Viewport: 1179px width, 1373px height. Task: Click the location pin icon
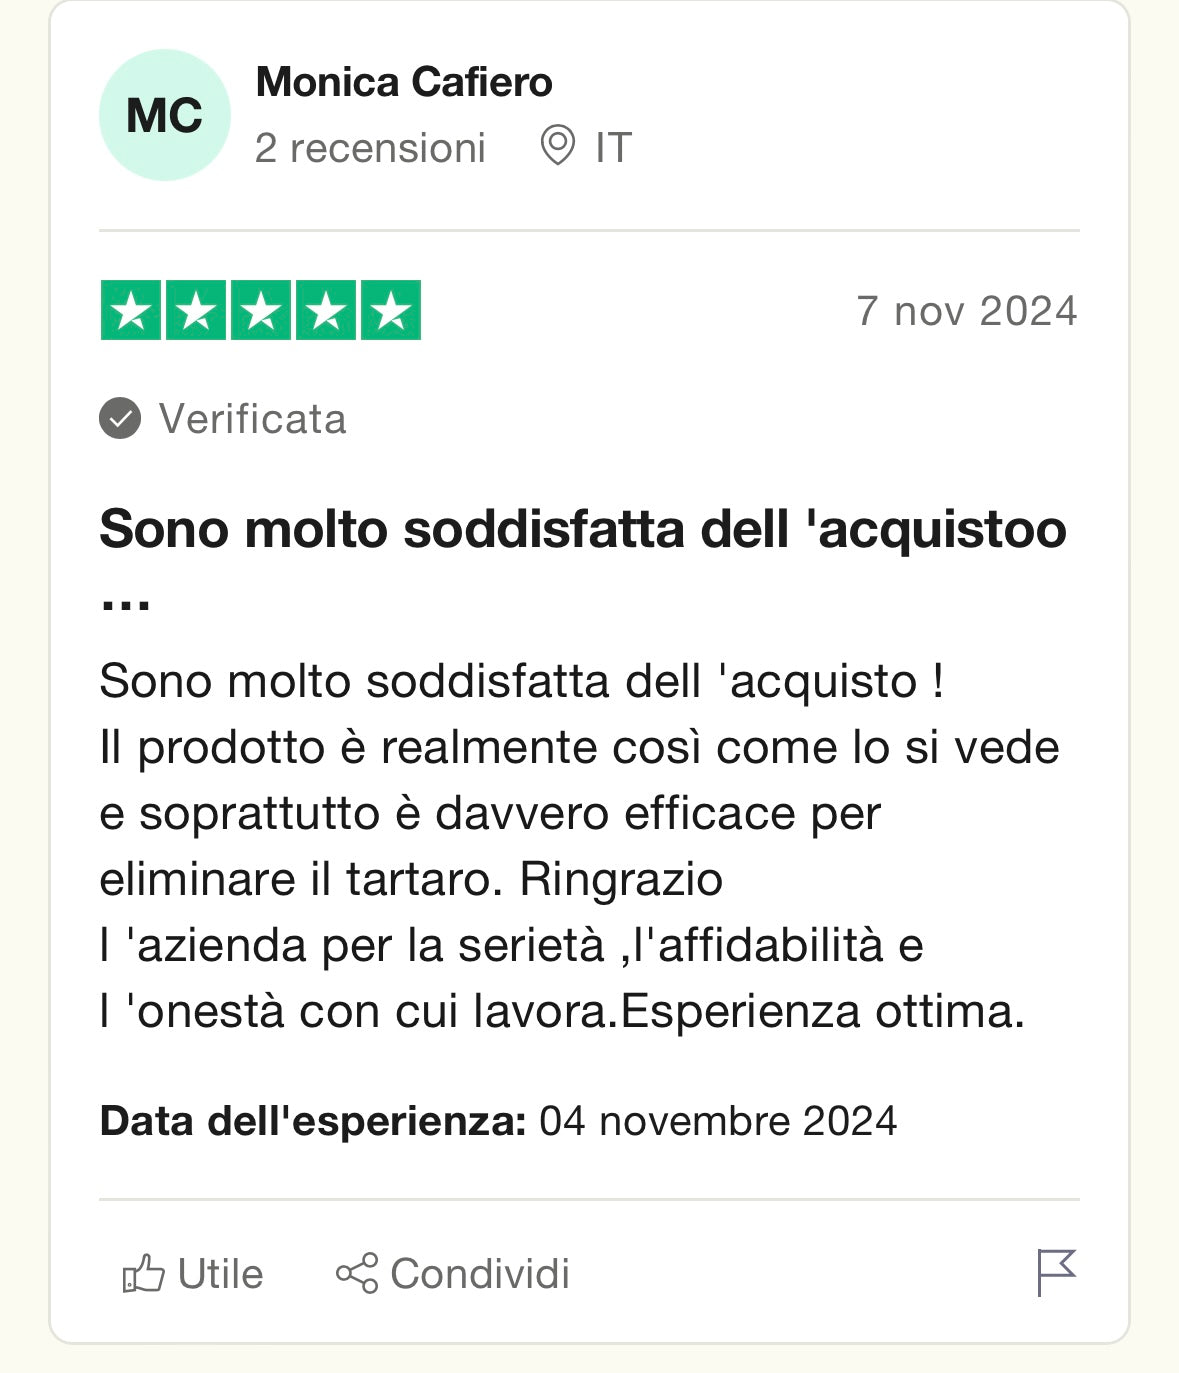coord(557,146)
